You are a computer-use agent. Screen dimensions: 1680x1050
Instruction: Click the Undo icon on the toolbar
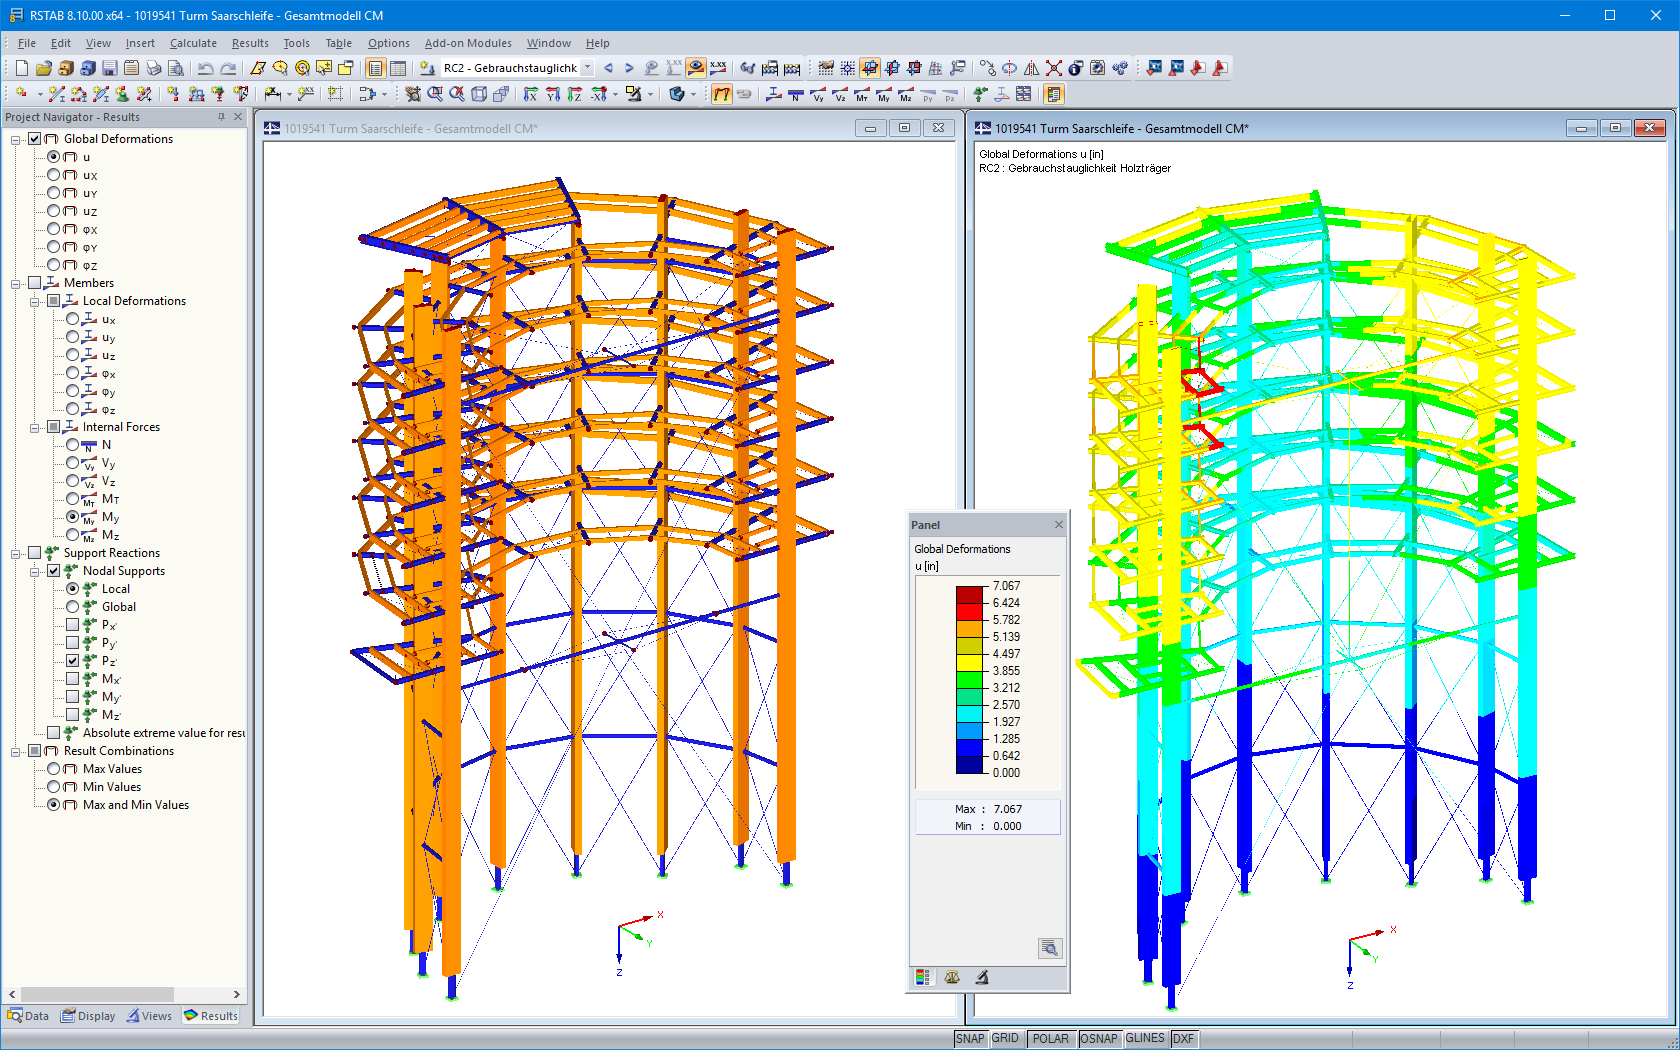205,68
